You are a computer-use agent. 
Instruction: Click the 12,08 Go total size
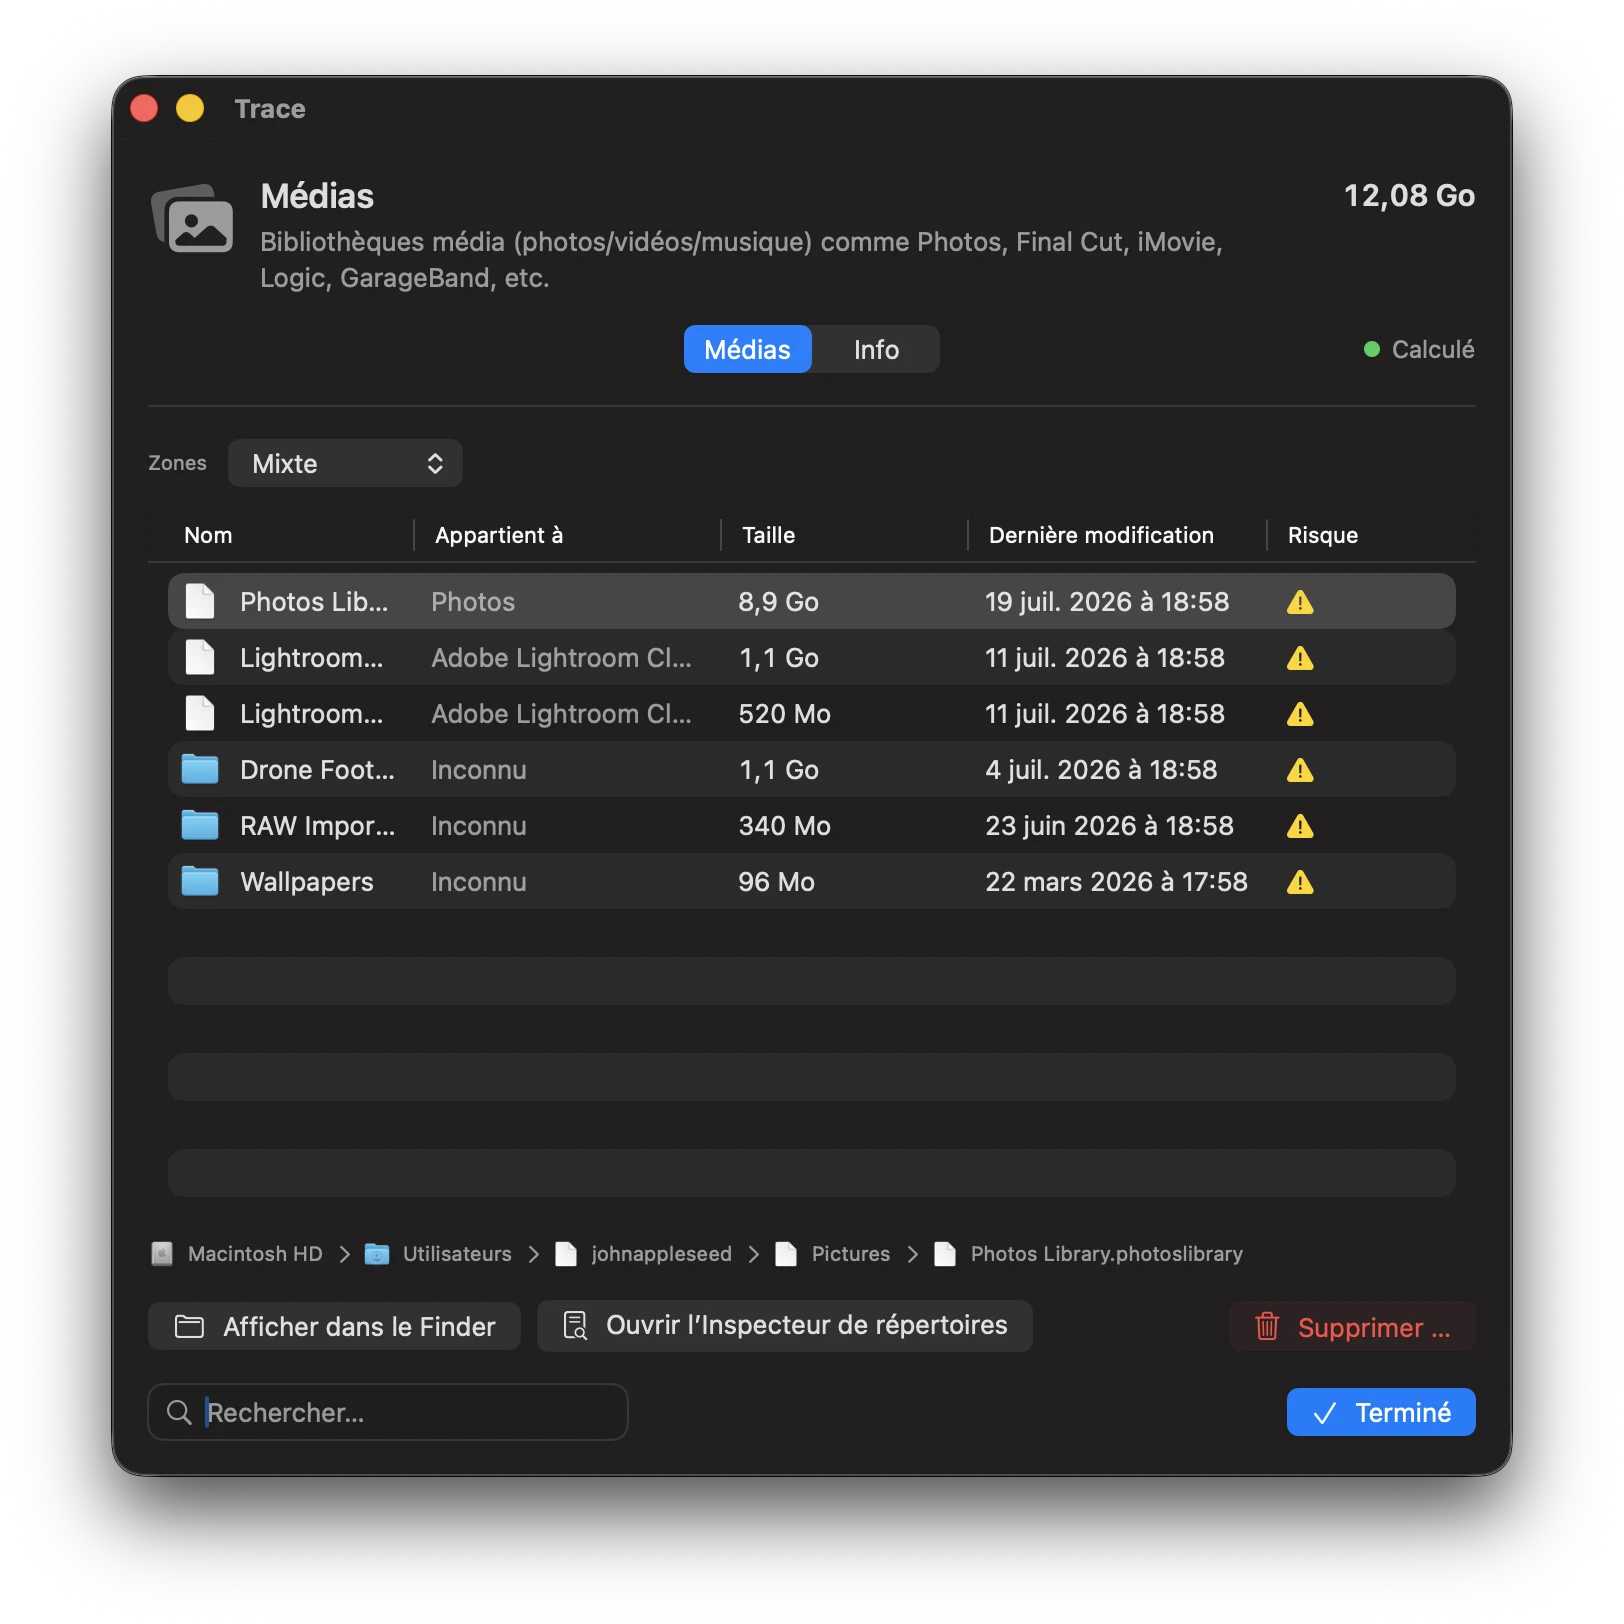tap(1408, 195)
